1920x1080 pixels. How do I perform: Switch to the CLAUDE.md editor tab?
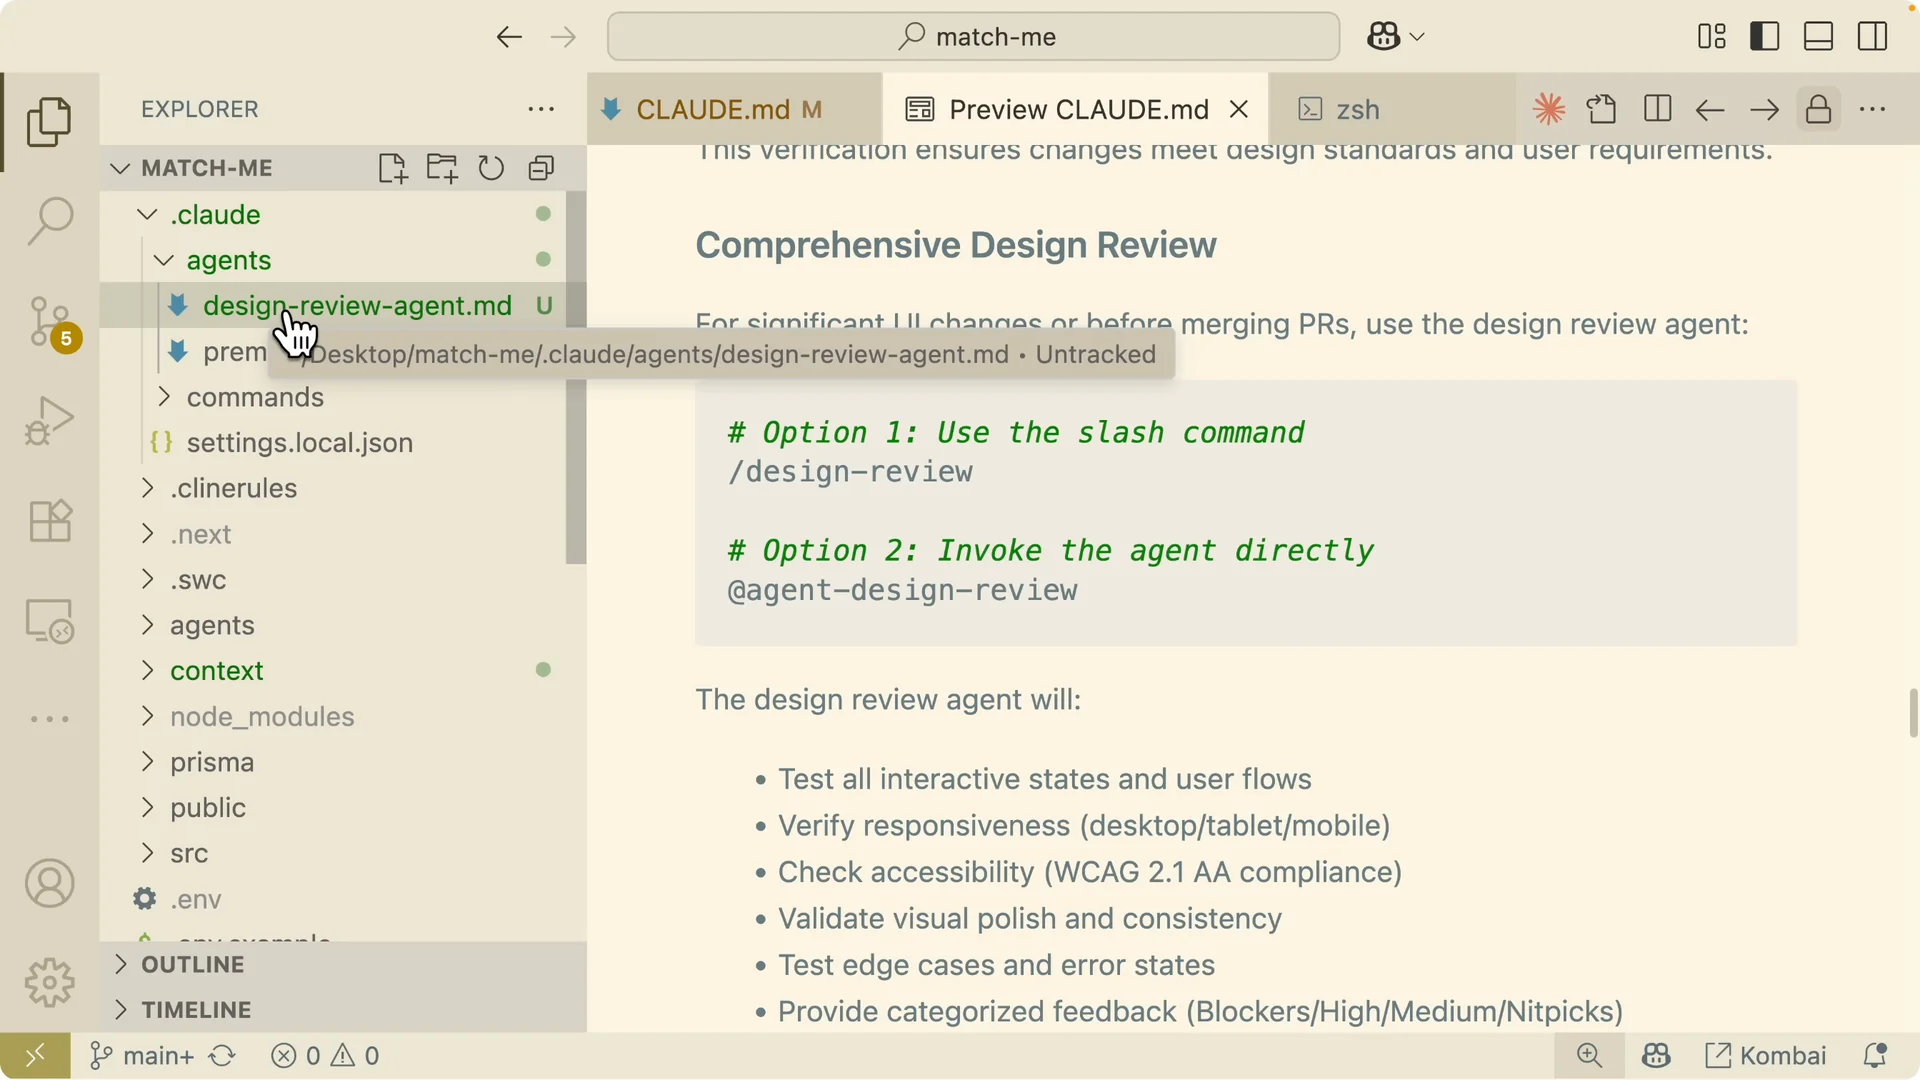(735, 109)
